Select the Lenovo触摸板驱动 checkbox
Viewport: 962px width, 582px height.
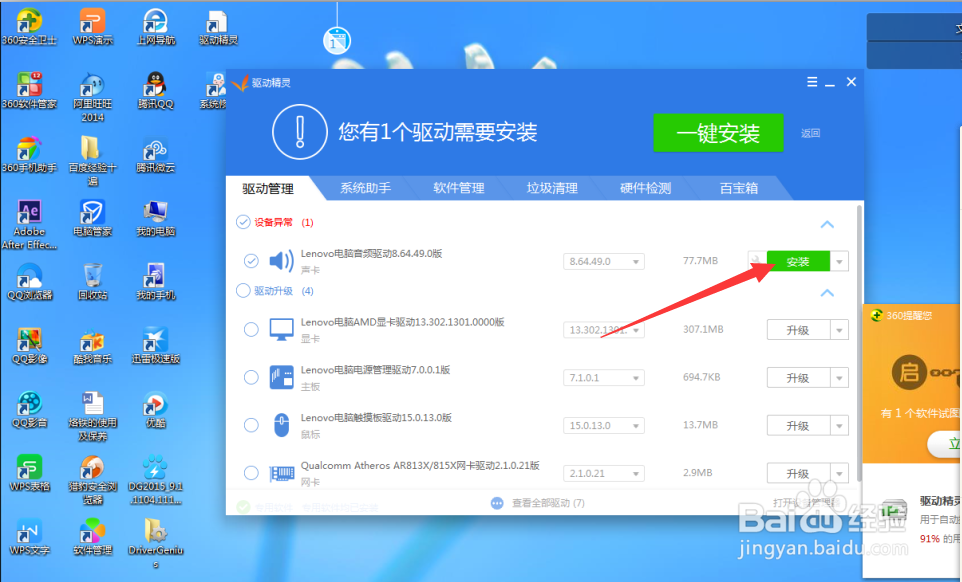251,426
